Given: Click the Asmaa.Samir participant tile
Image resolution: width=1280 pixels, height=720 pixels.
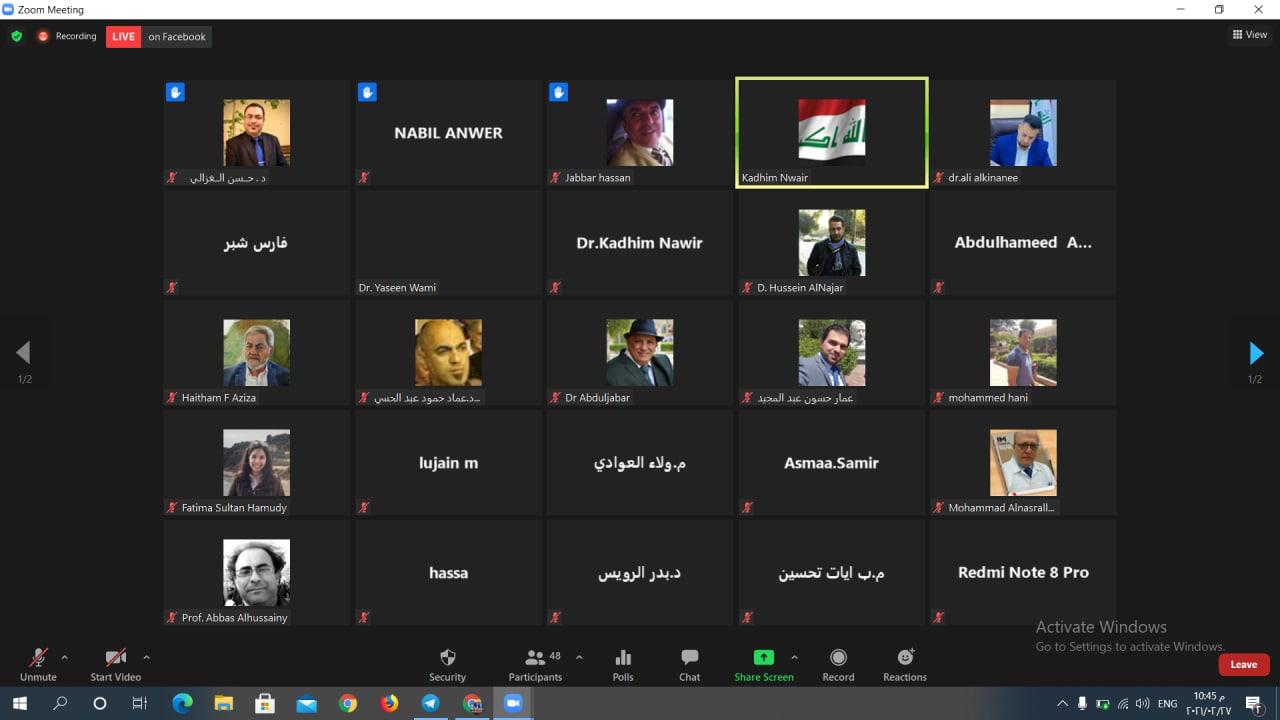Looking at the screenshot, I should (x=832, y=463).
